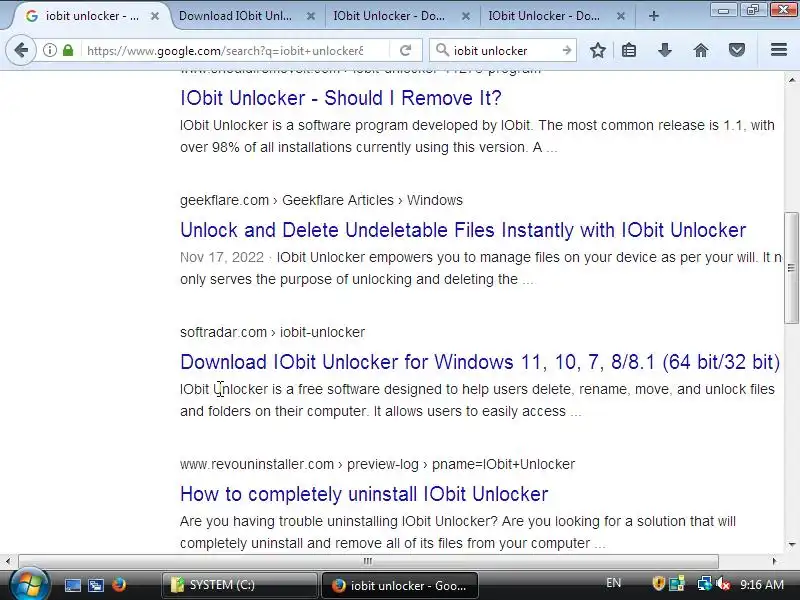Reload the page with the refresh icon
Viewport: 800px width, 600px height.
click(x=406, y=51)
